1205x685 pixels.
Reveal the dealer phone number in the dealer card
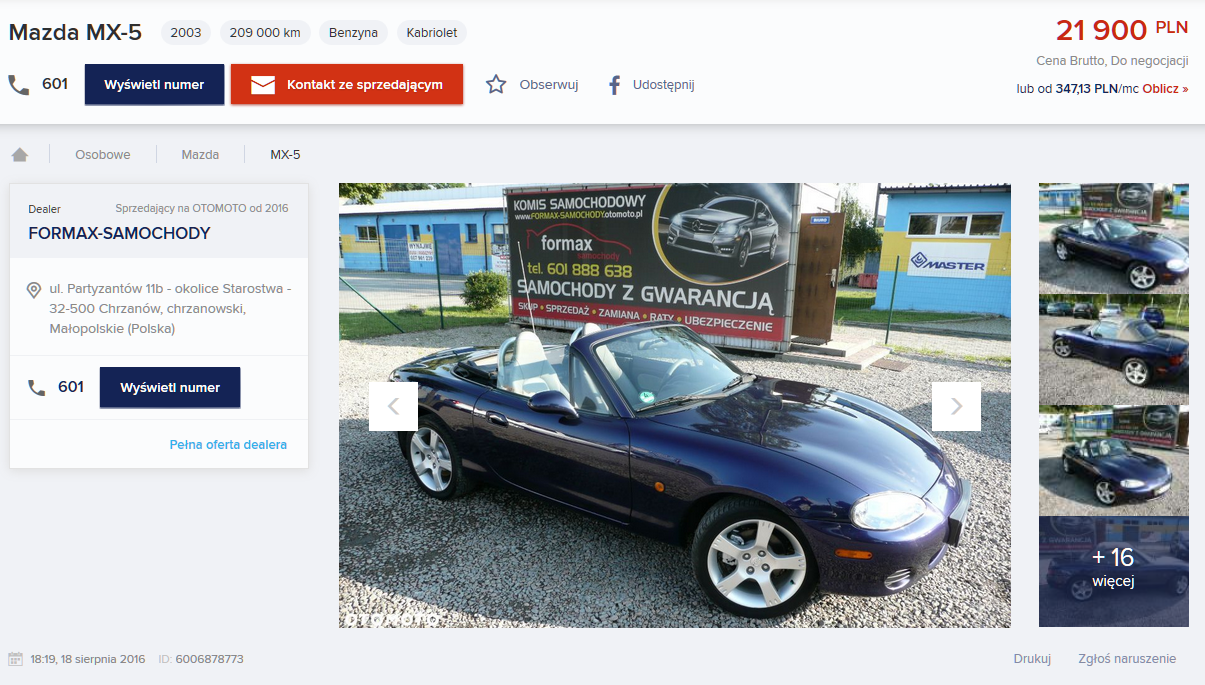pos(170,388)
